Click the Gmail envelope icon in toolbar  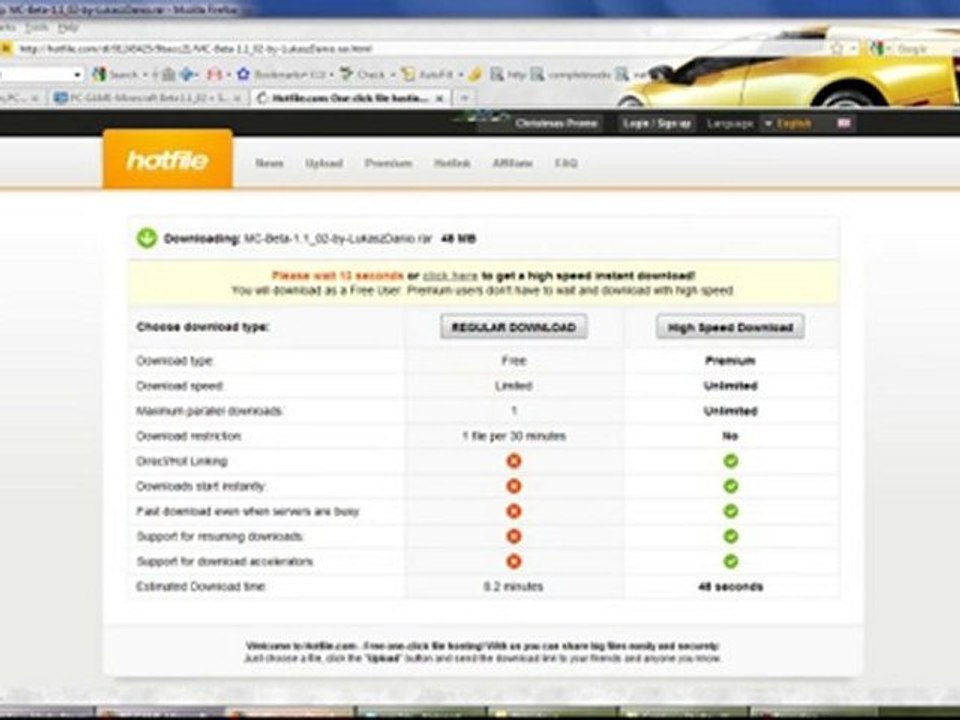(x=214, y=75)
